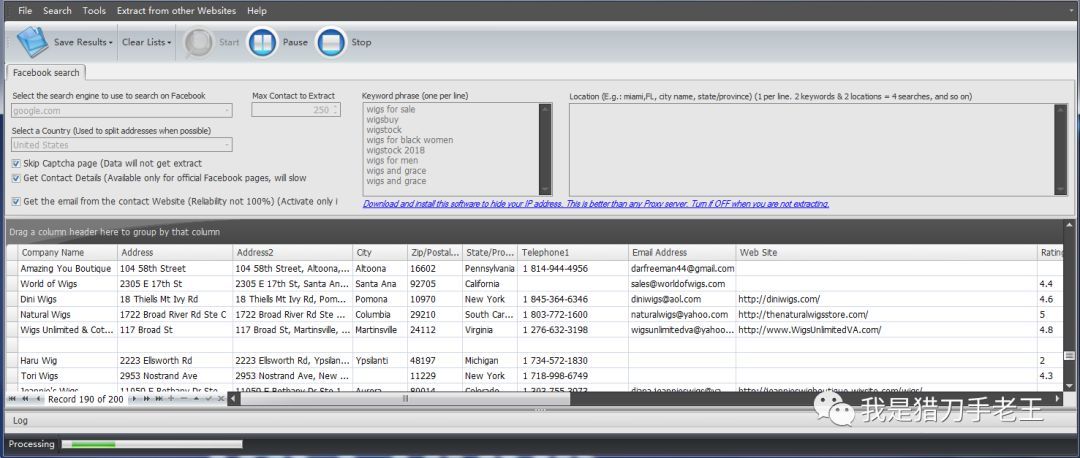1080x458 pixels.
Task: Click the 1 734-572-1830 telephone cell
Action: coord(573,360)
